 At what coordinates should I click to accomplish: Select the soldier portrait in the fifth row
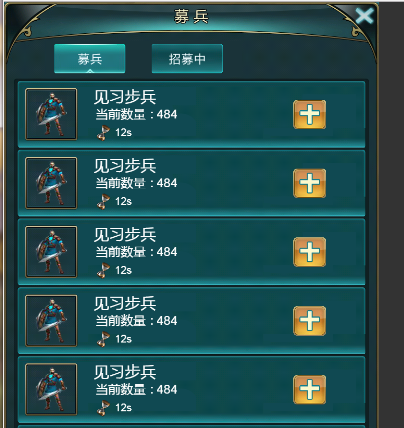click(x=51, y=389)
